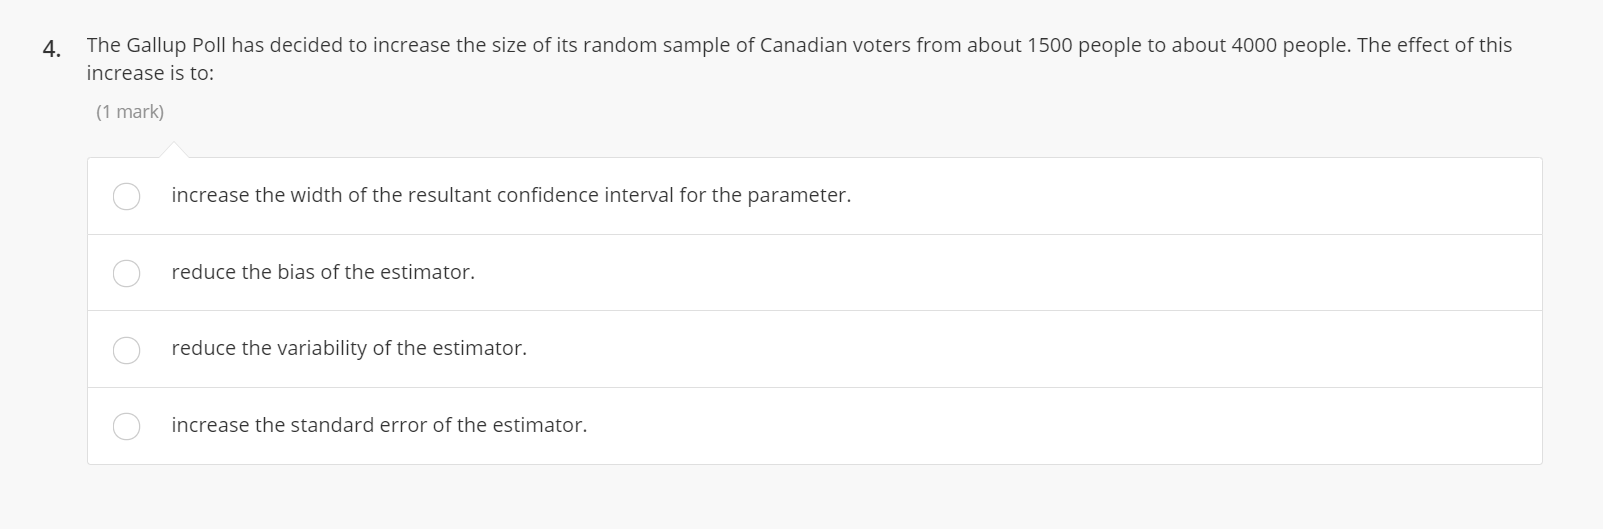Choose the reduce the variability radio button
Viewport: 1603px width, 529px height.
[x=126, y=349]
